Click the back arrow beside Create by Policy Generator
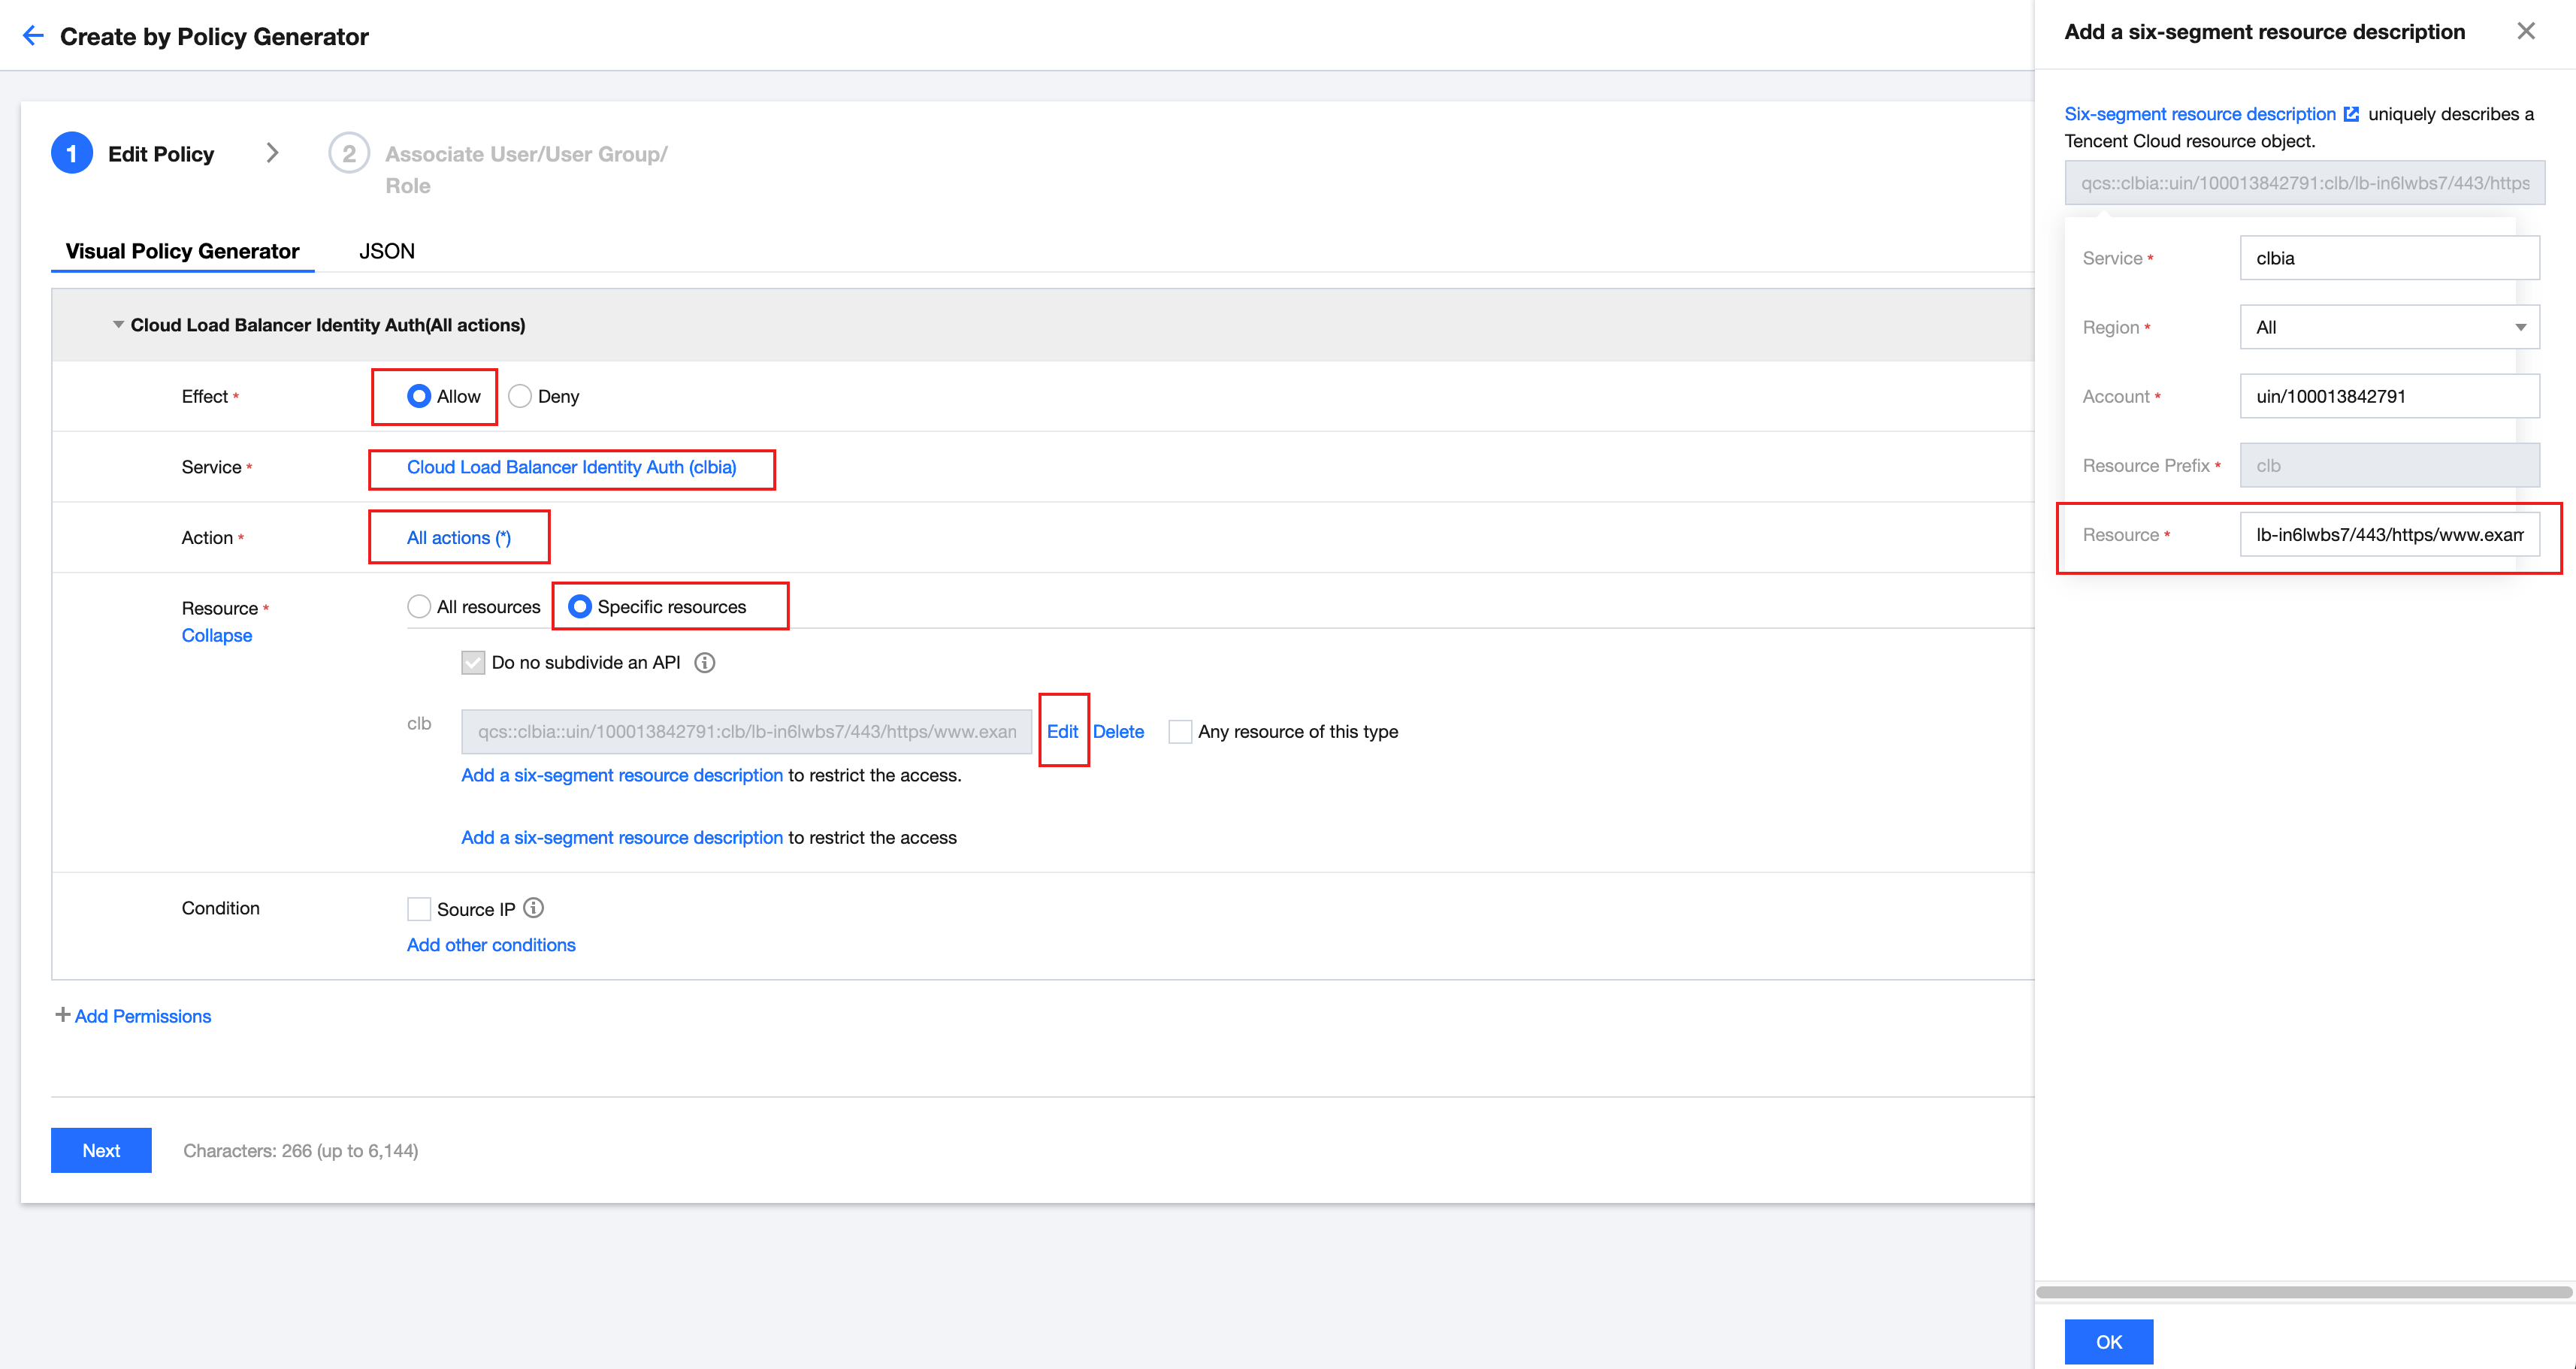Screen dimensions: 2576x1369 [x=33, y=36]
